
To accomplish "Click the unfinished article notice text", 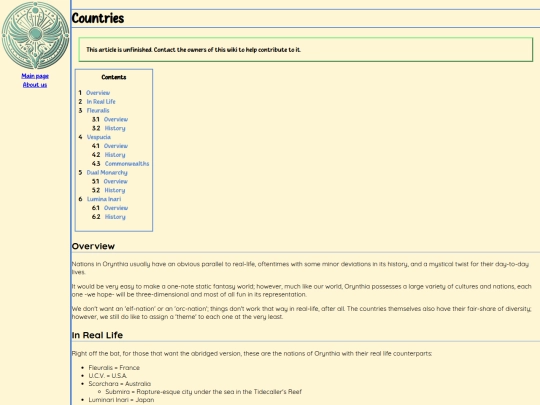I will coord(193,50).
